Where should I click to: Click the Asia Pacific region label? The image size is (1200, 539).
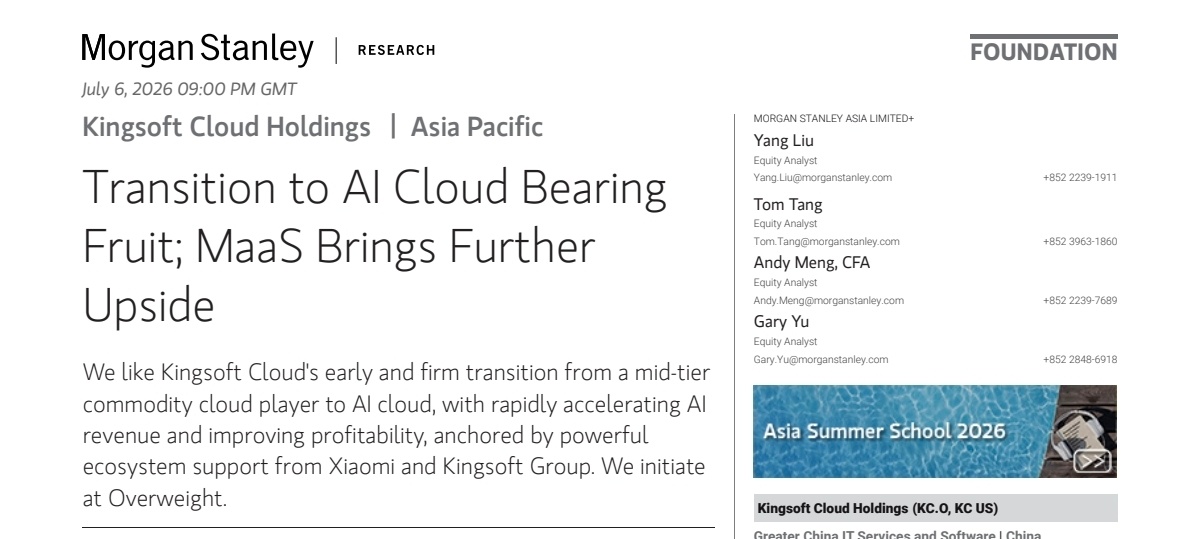pyautogui.click(x=477, y=127)
